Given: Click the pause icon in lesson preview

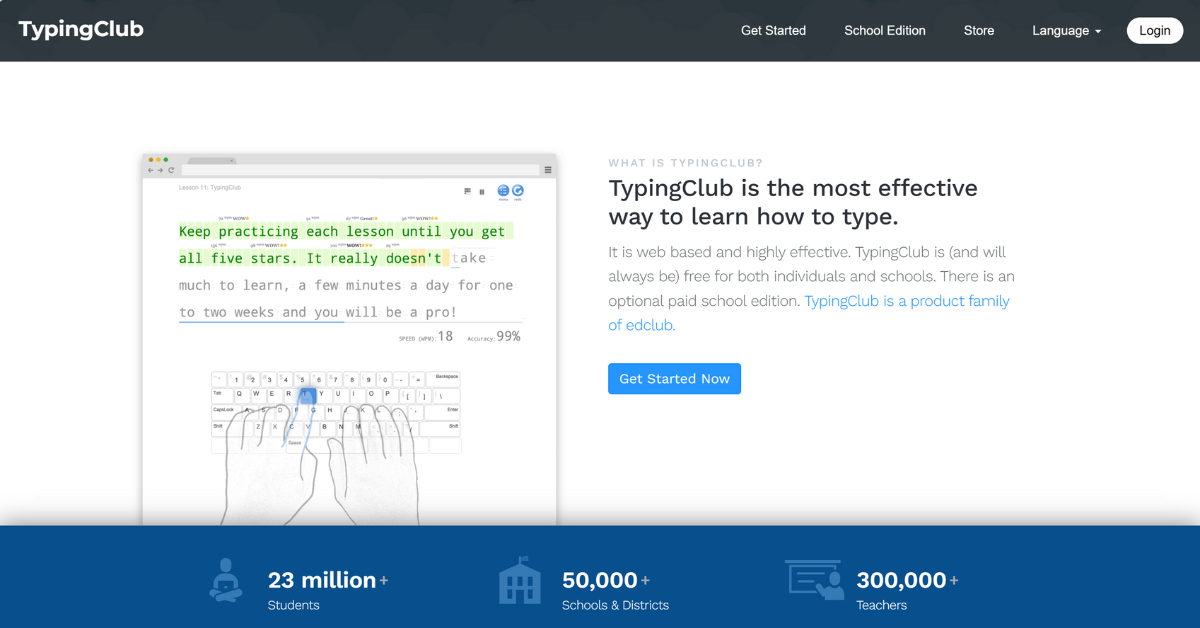Looking at the screenshot, I should click(482, 191).
